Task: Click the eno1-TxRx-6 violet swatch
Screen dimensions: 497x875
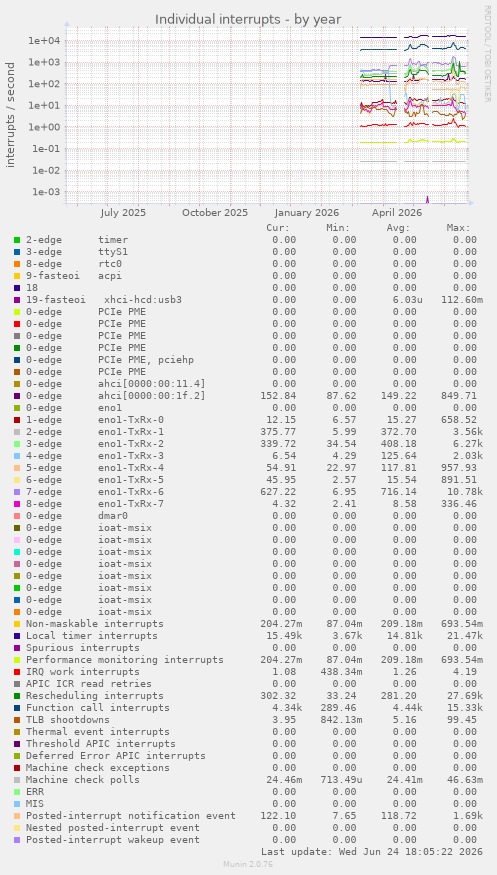Action: pos(17,492)
